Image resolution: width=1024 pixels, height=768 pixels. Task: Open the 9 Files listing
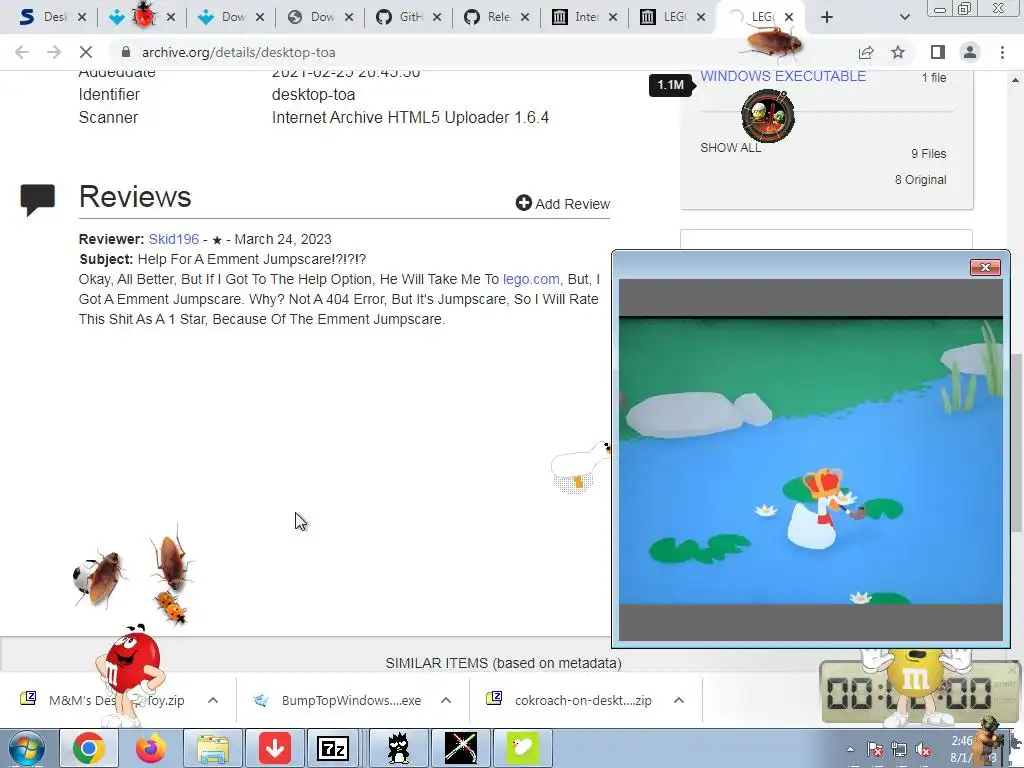point(929,153)
